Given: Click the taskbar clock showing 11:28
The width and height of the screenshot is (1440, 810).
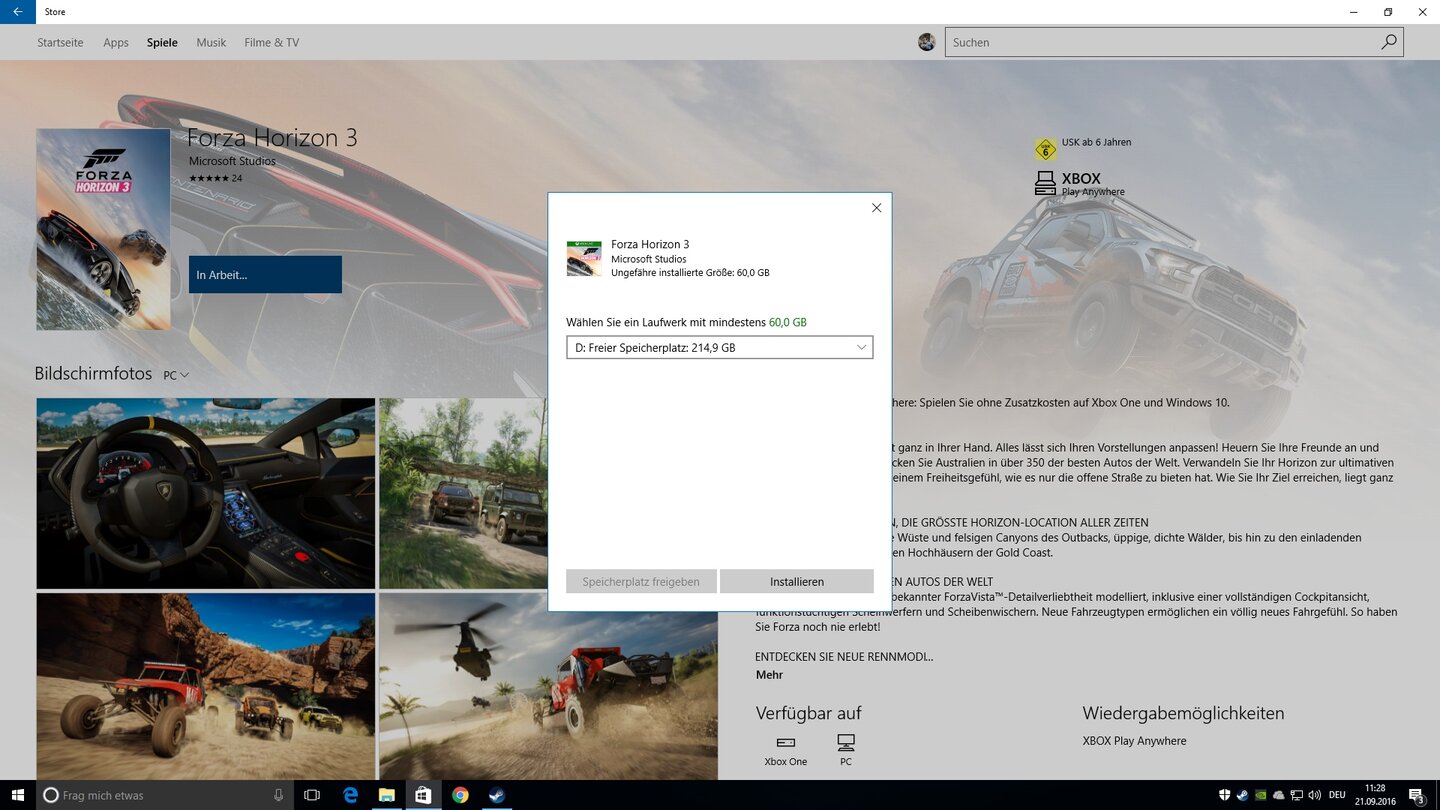Looking at the screenshot, I should [x=1375, y=795].
